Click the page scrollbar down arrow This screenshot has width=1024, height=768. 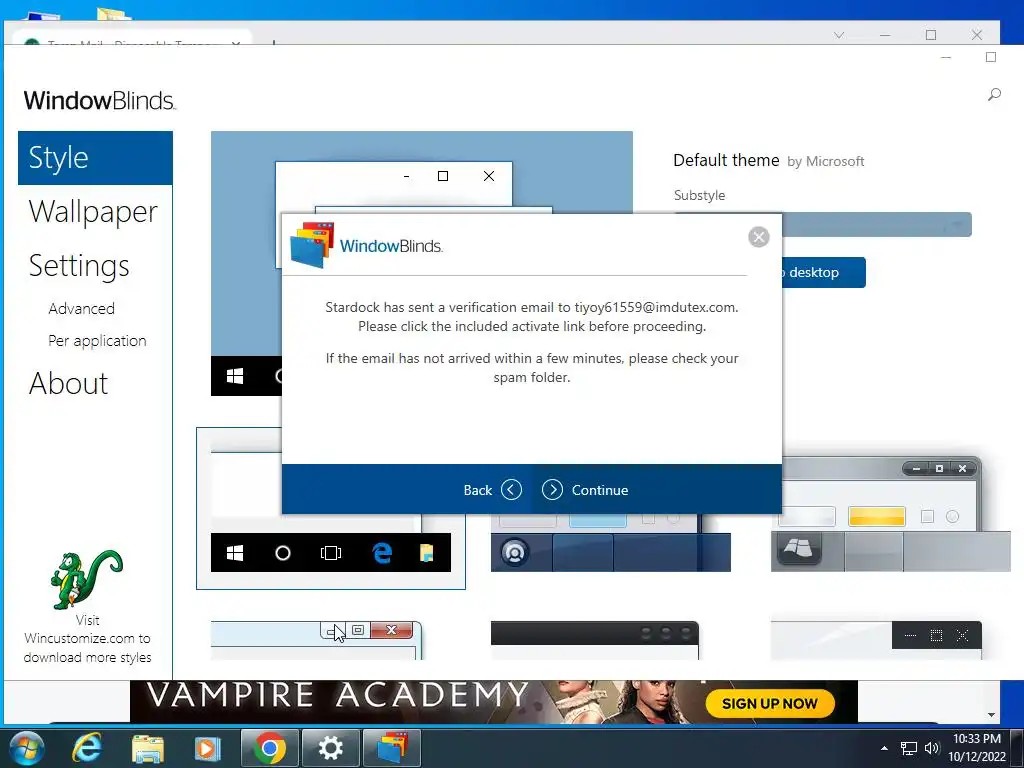pos(991,714)
